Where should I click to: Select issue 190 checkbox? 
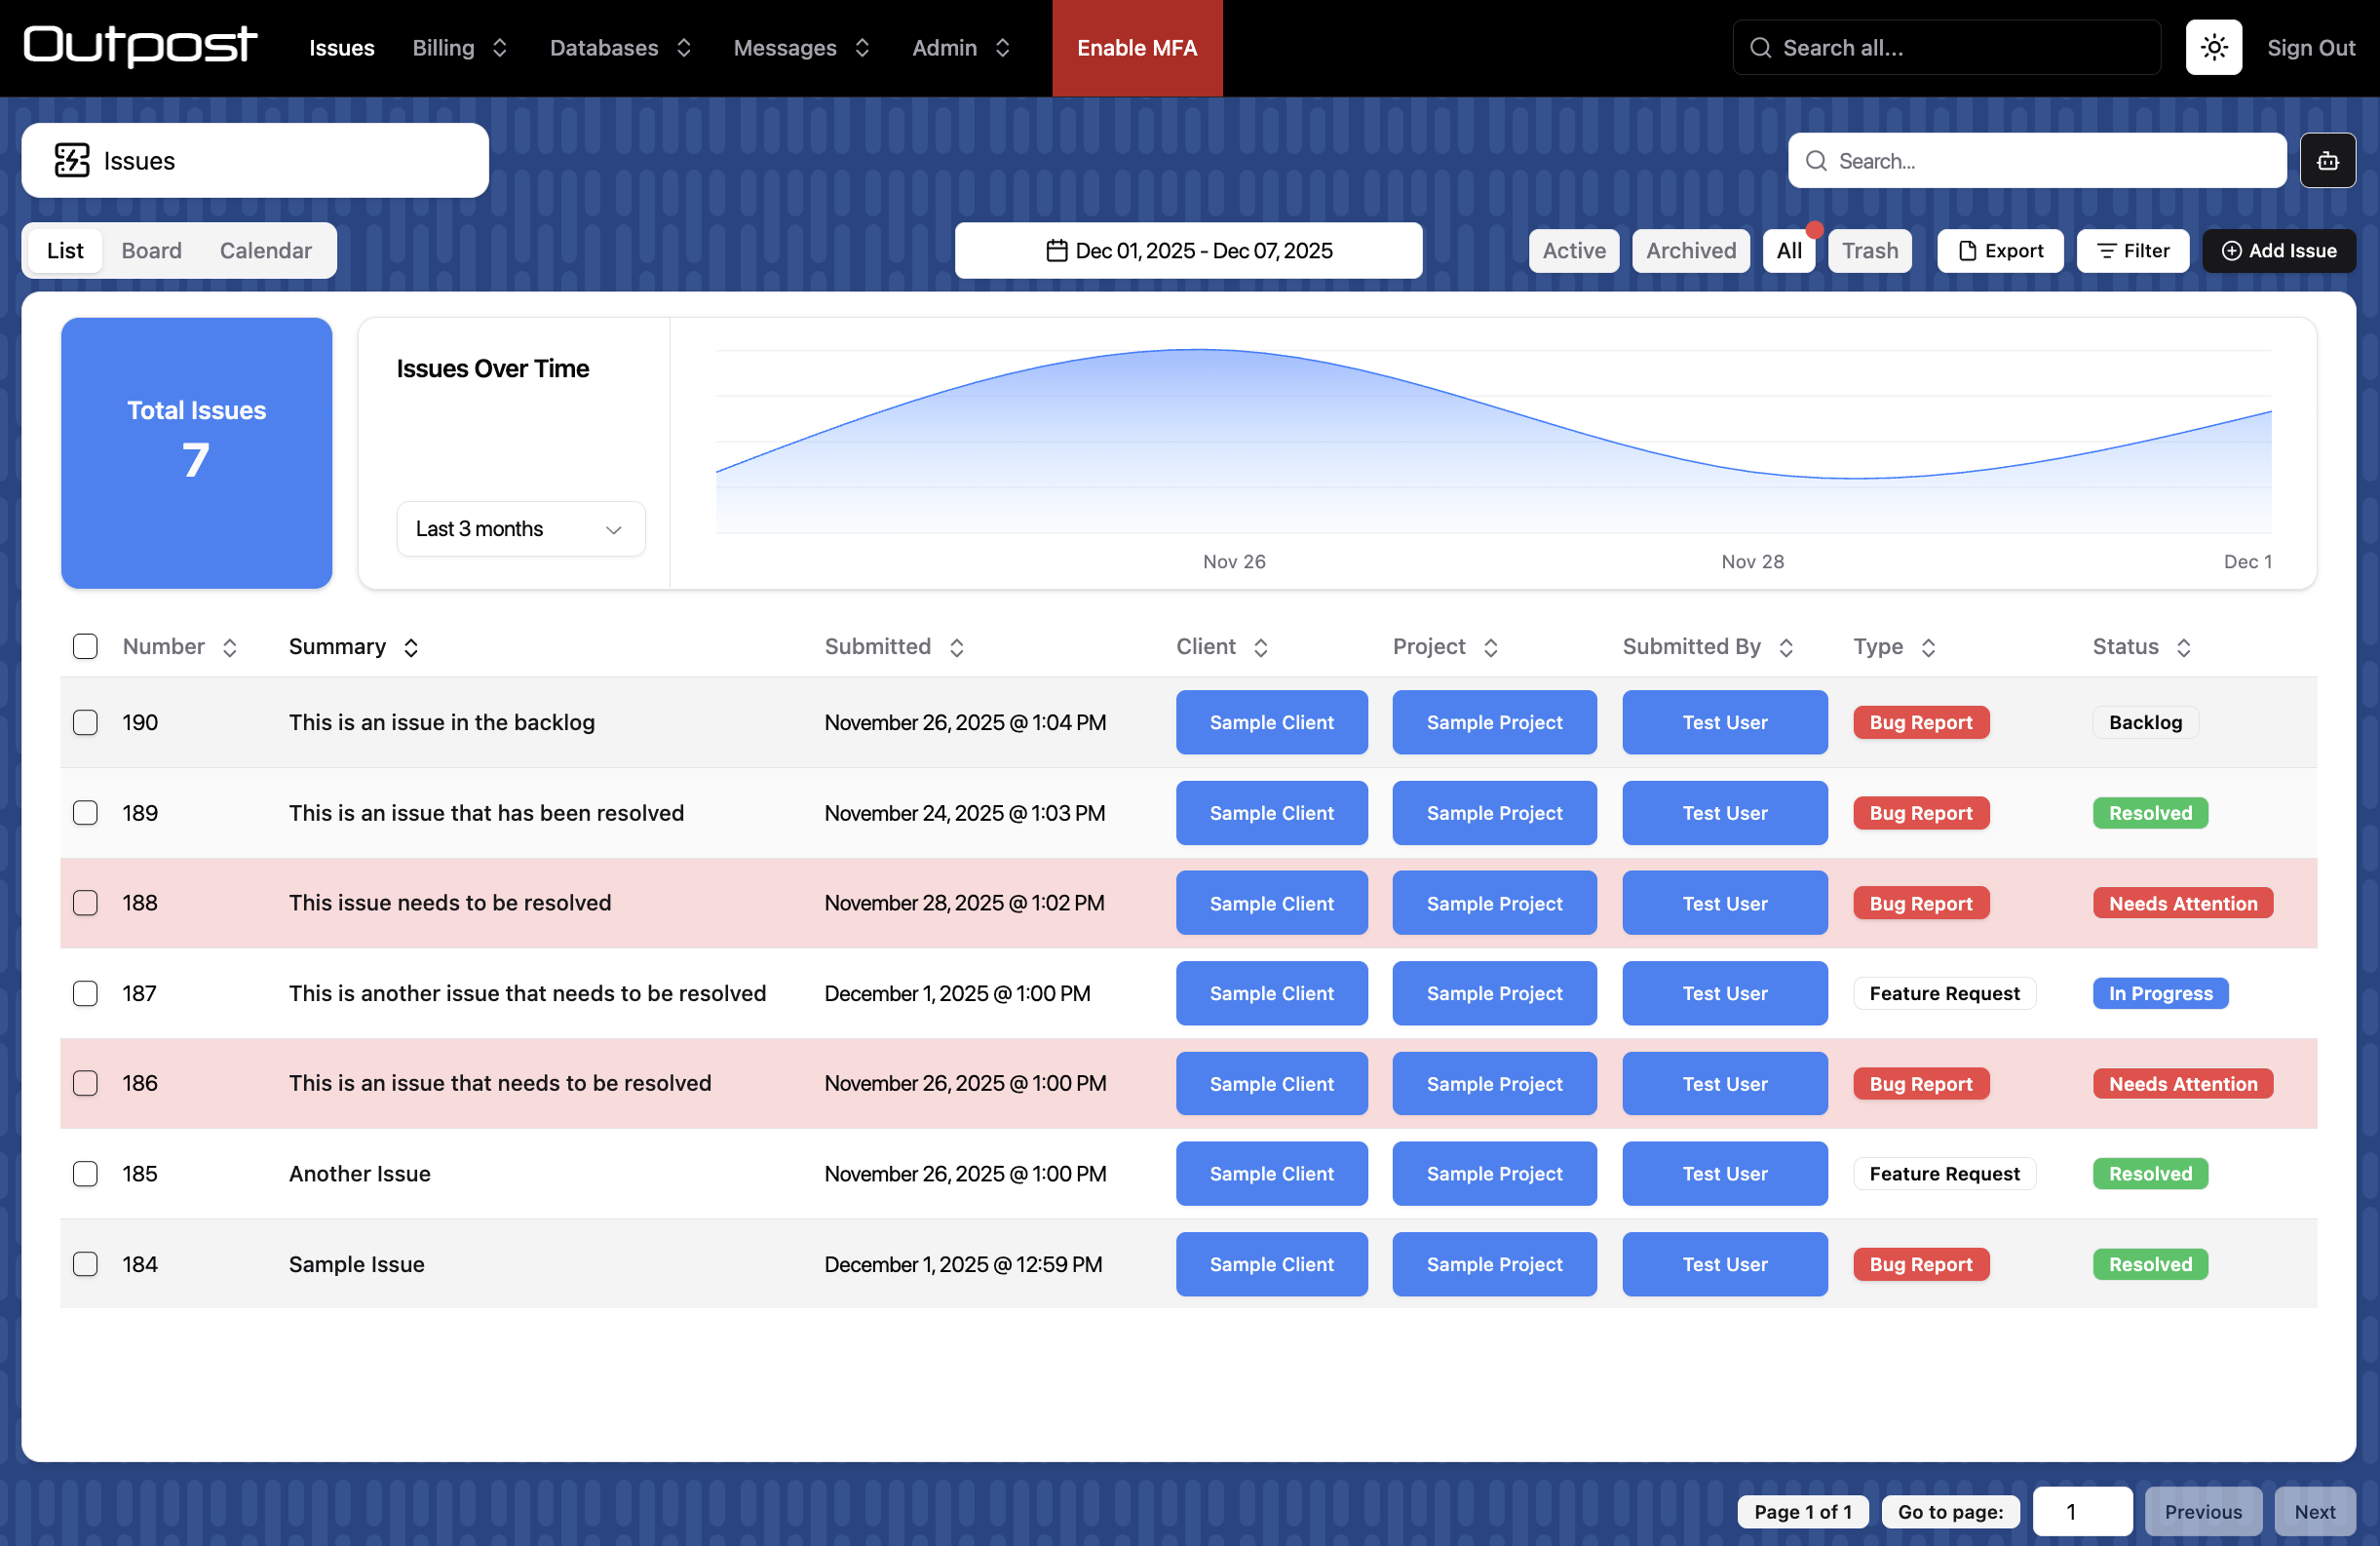[86, 723]
